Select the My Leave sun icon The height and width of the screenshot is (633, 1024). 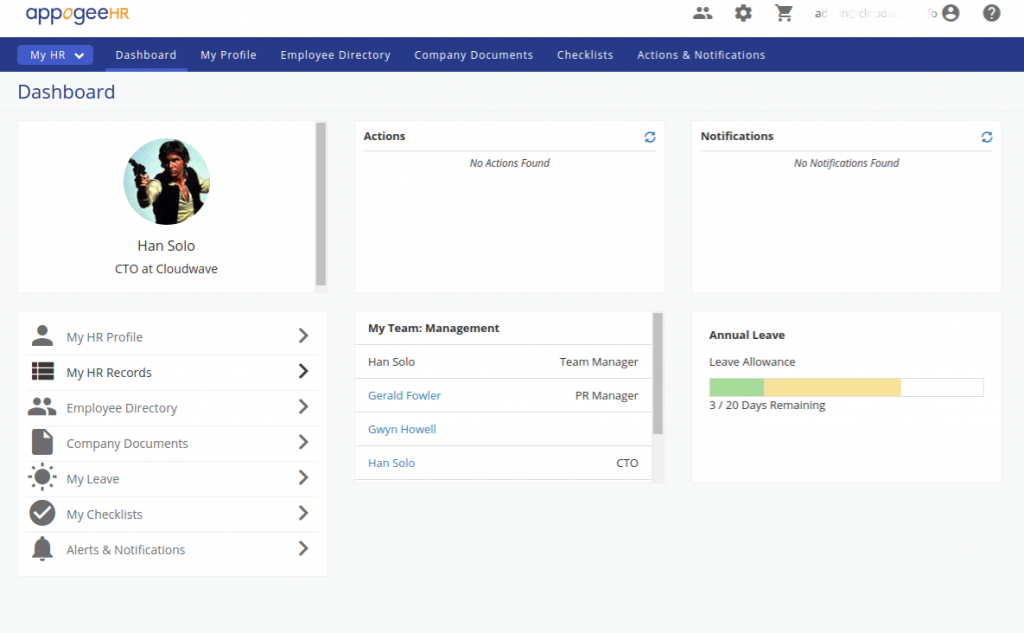[x=42, y=478]
